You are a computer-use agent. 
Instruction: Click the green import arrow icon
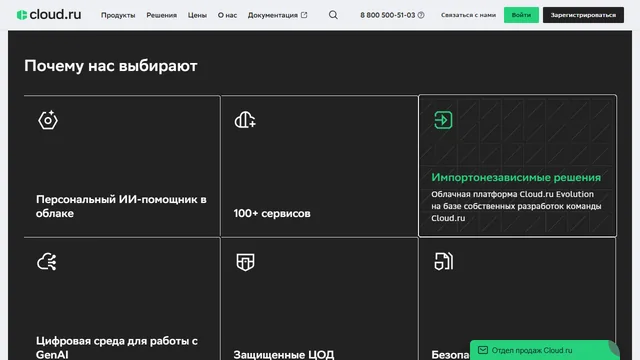click(443, 120)
